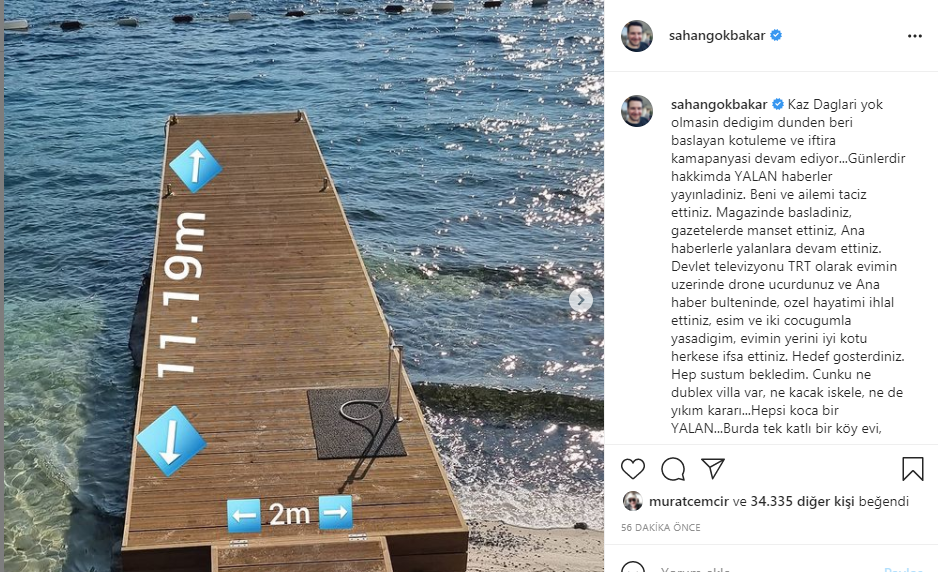
Task: Open the three-dot more options menu
Action: click(x=915, y=36)
